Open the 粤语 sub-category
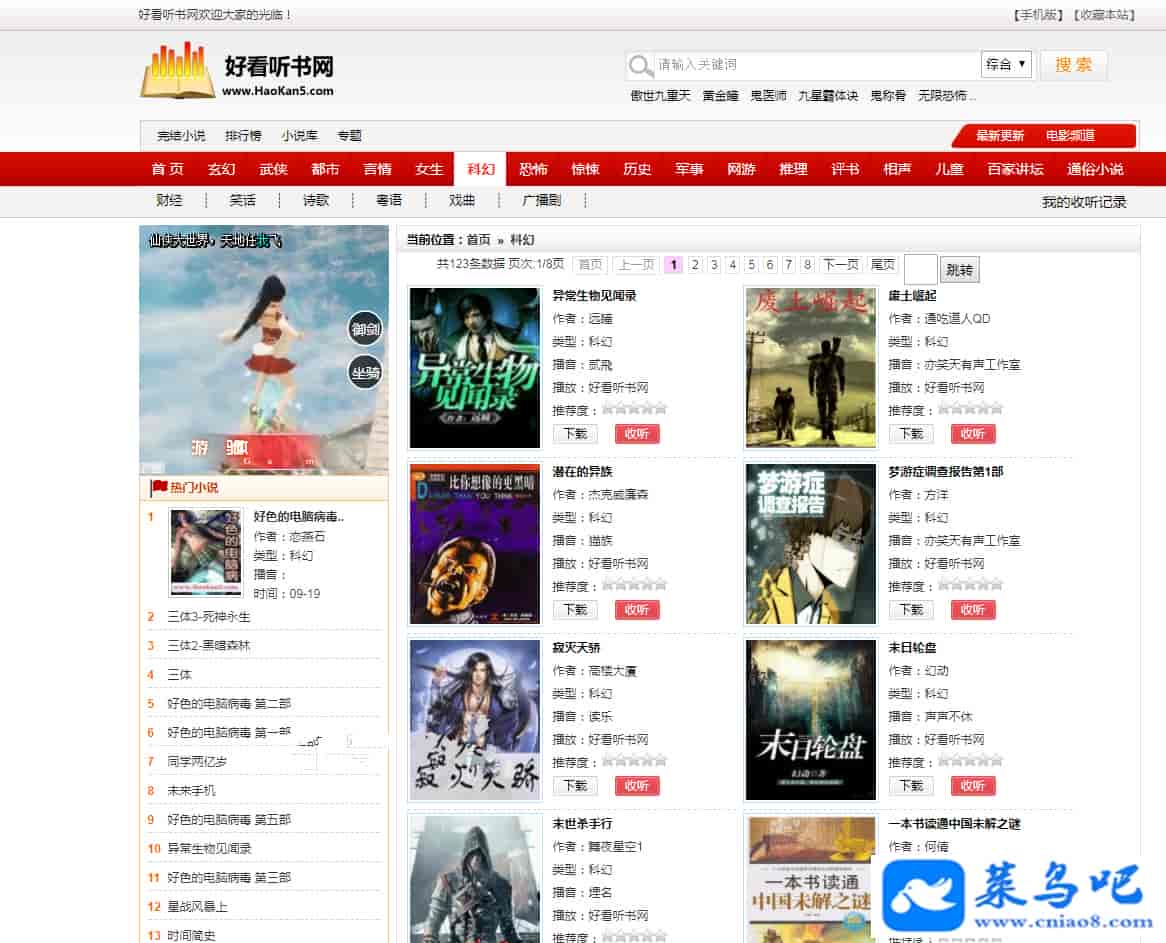1166x943 pixels. click(x=389, y=200)
